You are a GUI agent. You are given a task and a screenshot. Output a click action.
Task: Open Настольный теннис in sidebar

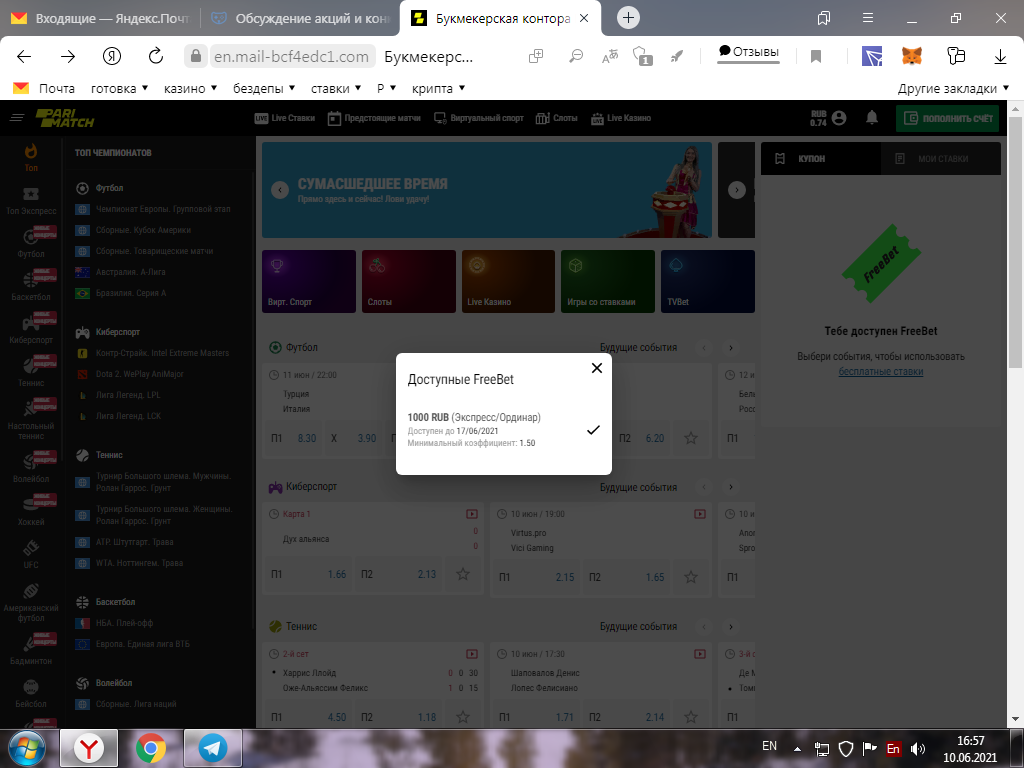pyautogui.click(x=31, y=419)
